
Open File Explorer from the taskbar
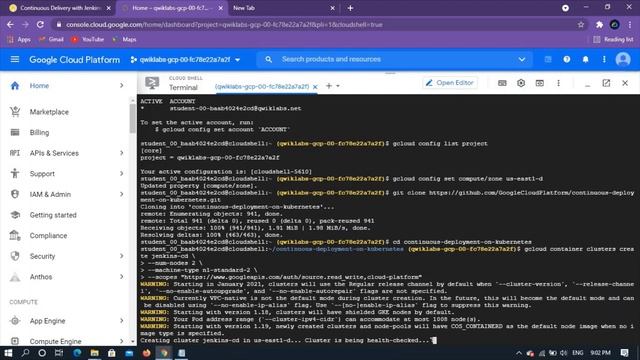point(94,353)
